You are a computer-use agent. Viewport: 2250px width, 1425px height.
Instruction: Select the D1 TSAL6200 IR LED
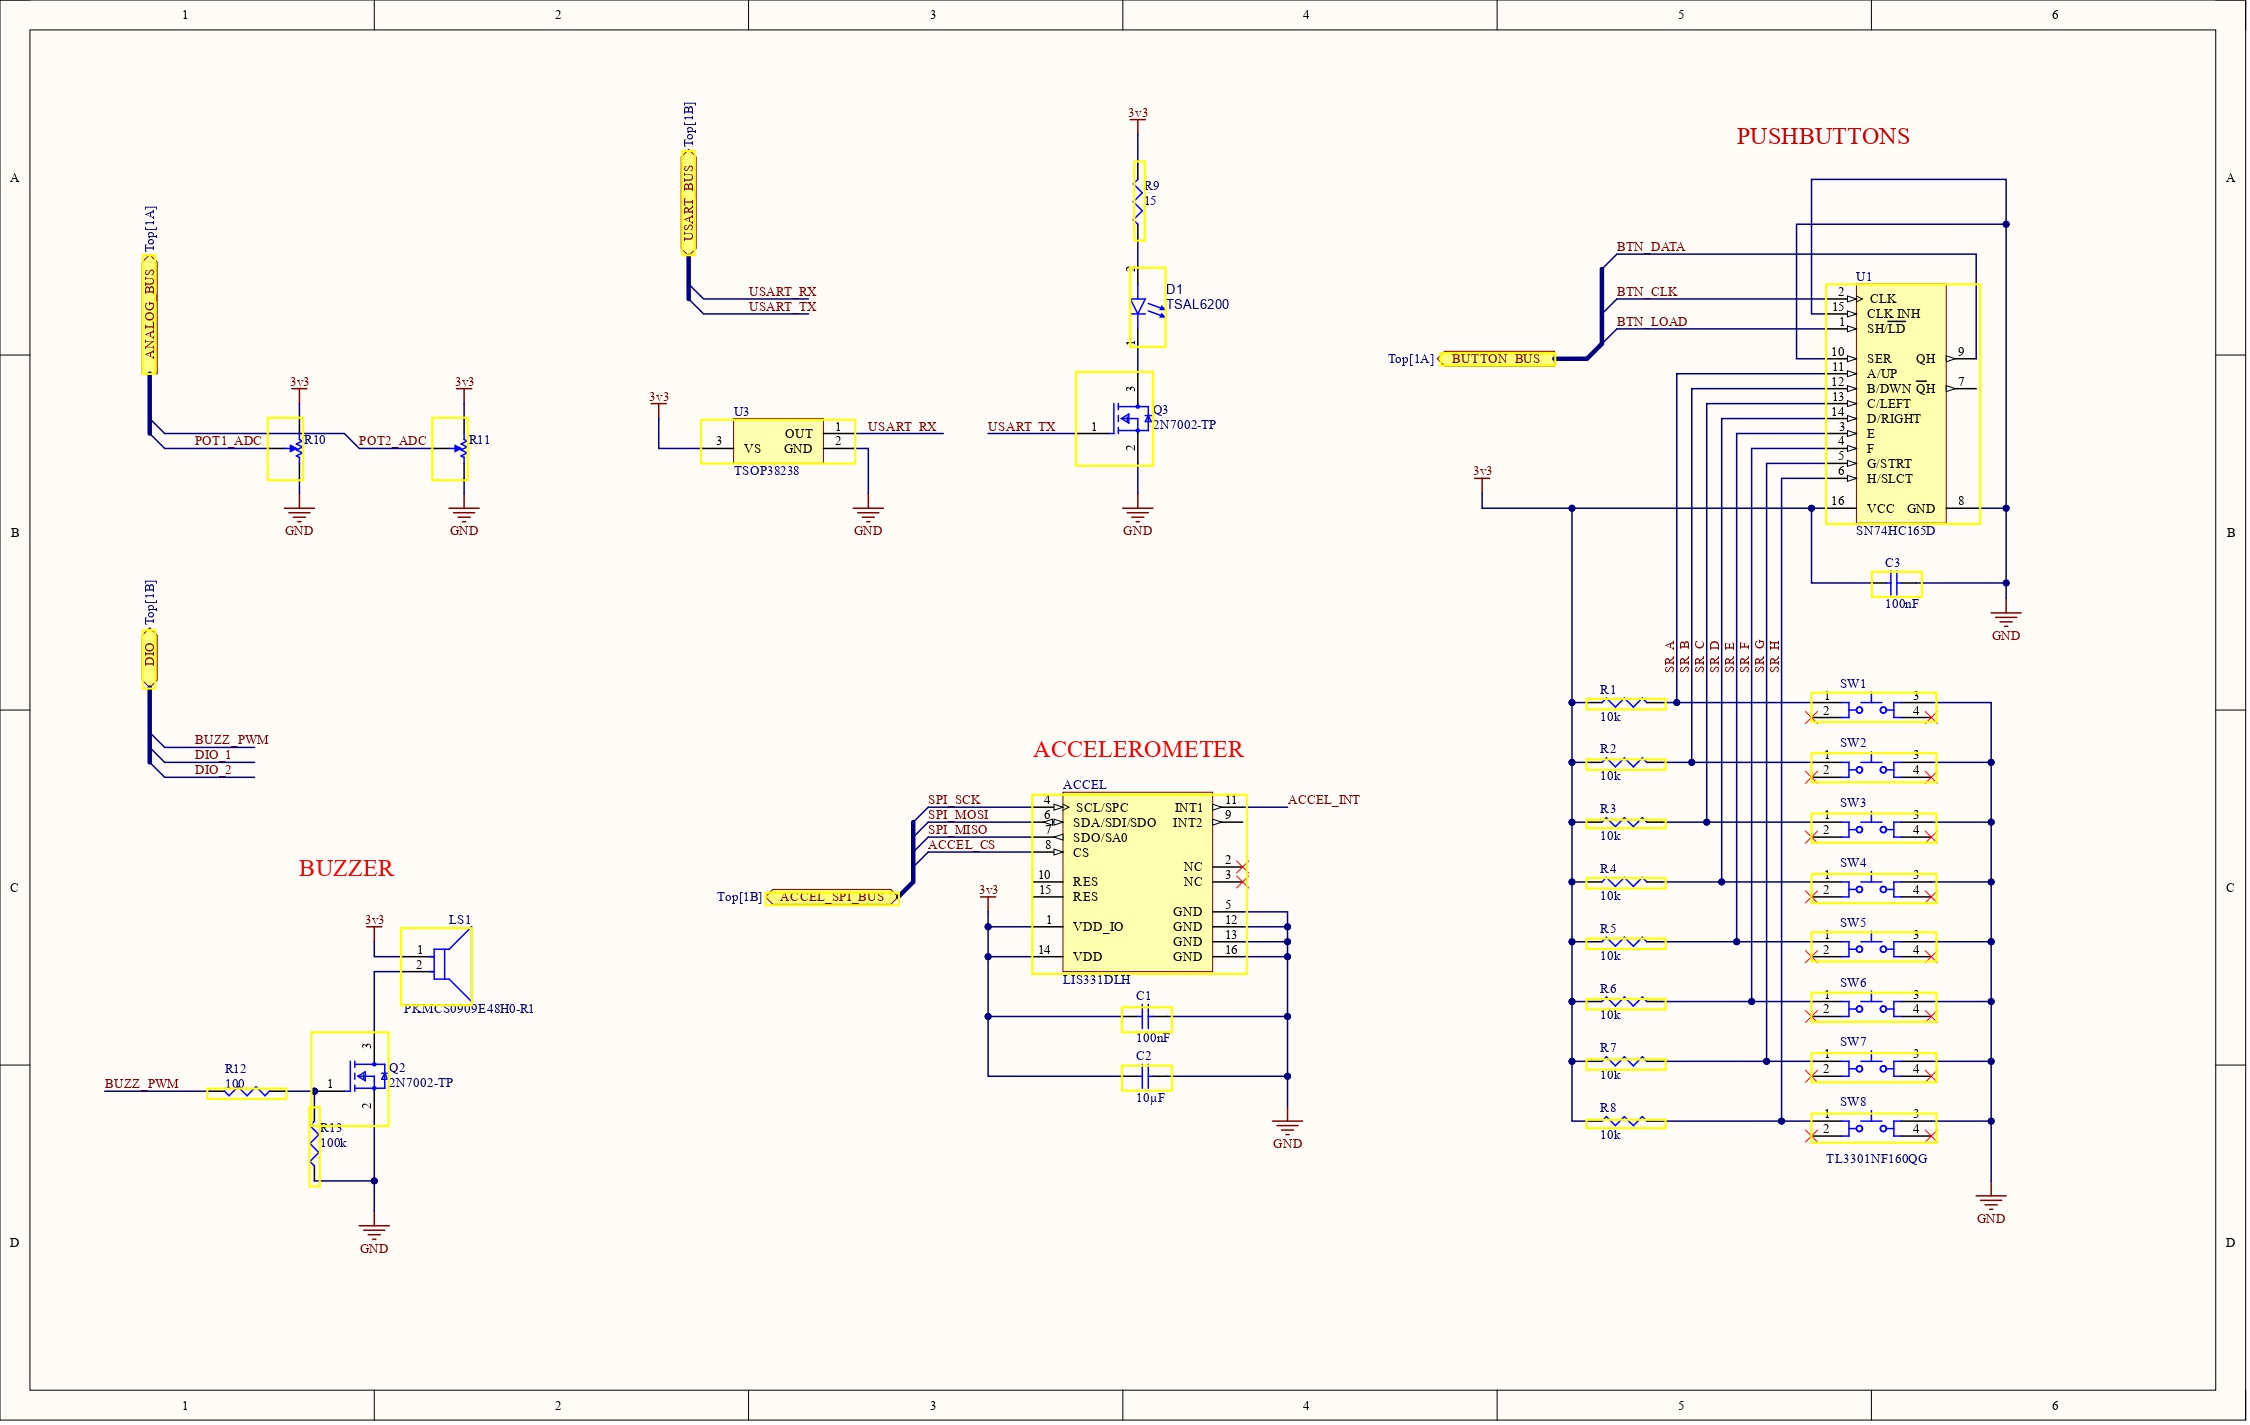(x=1148, y=307)
